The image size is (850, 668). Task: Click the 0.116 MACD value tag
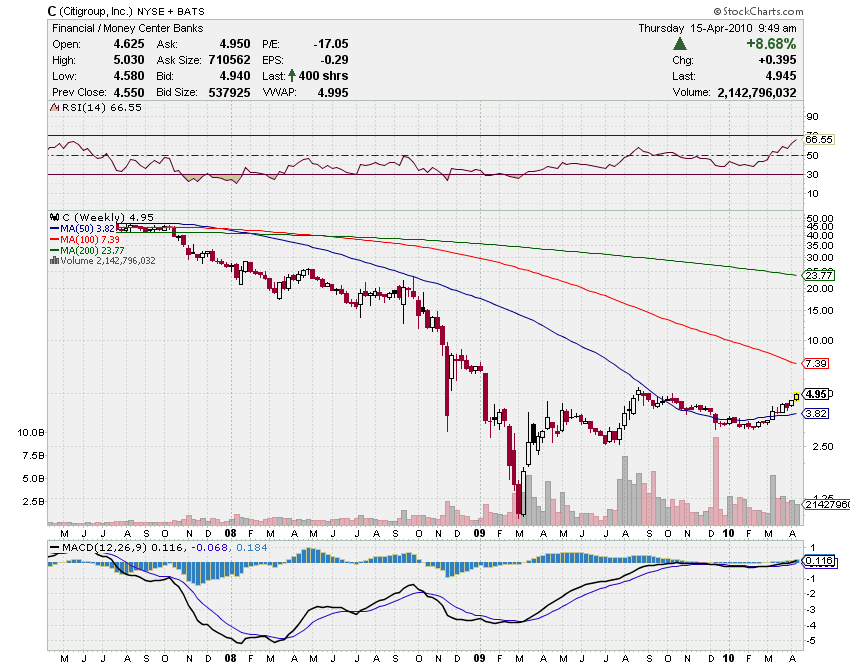818,561
